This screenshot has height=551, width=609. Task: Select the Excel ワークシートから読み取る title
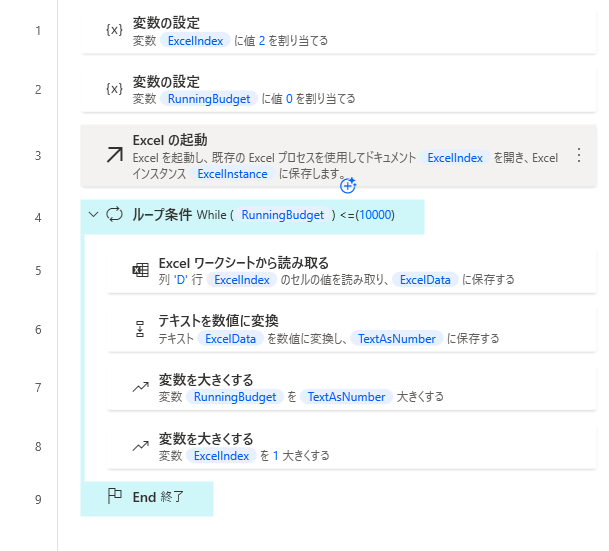point(244,263)
